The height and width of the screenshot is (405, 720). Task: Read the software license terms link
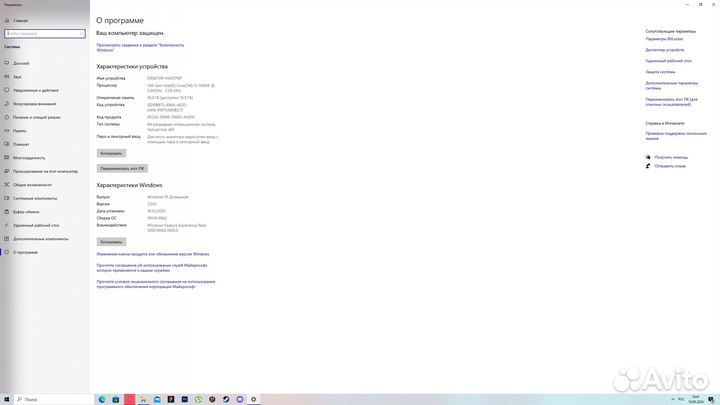point(156,284)
